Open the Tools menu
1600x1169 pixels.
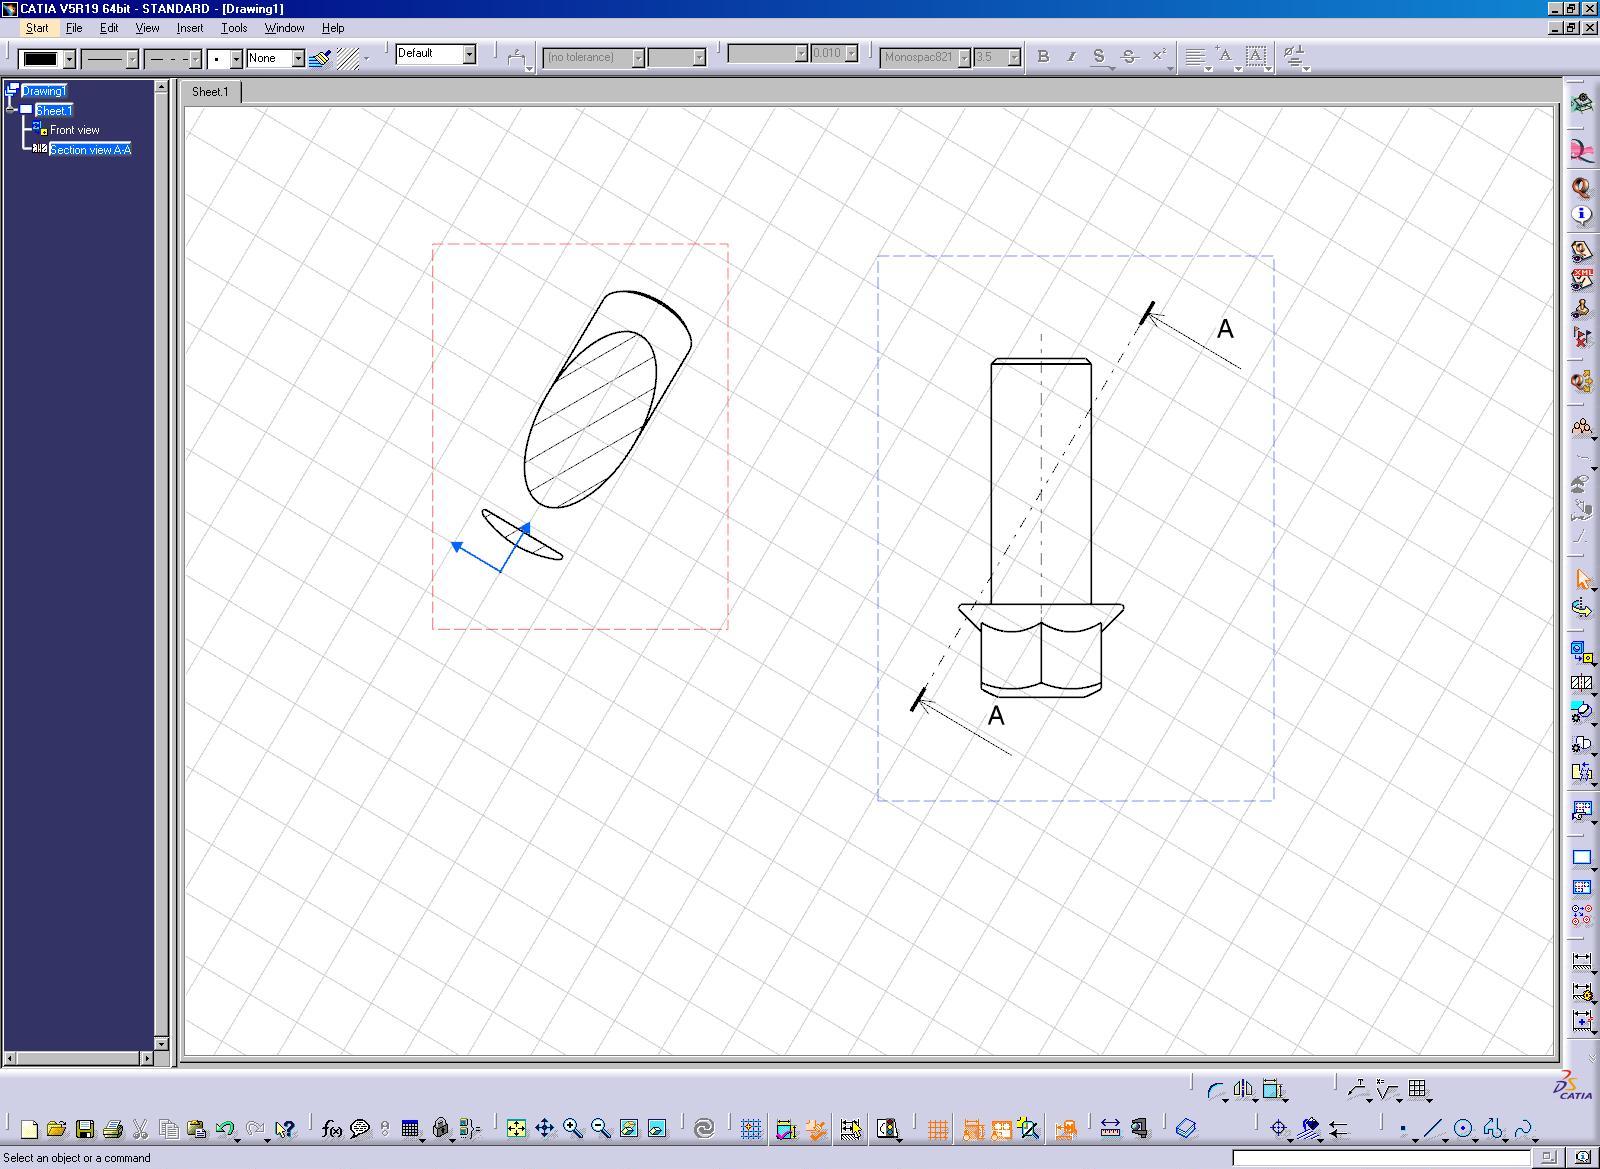coord(234,28)
